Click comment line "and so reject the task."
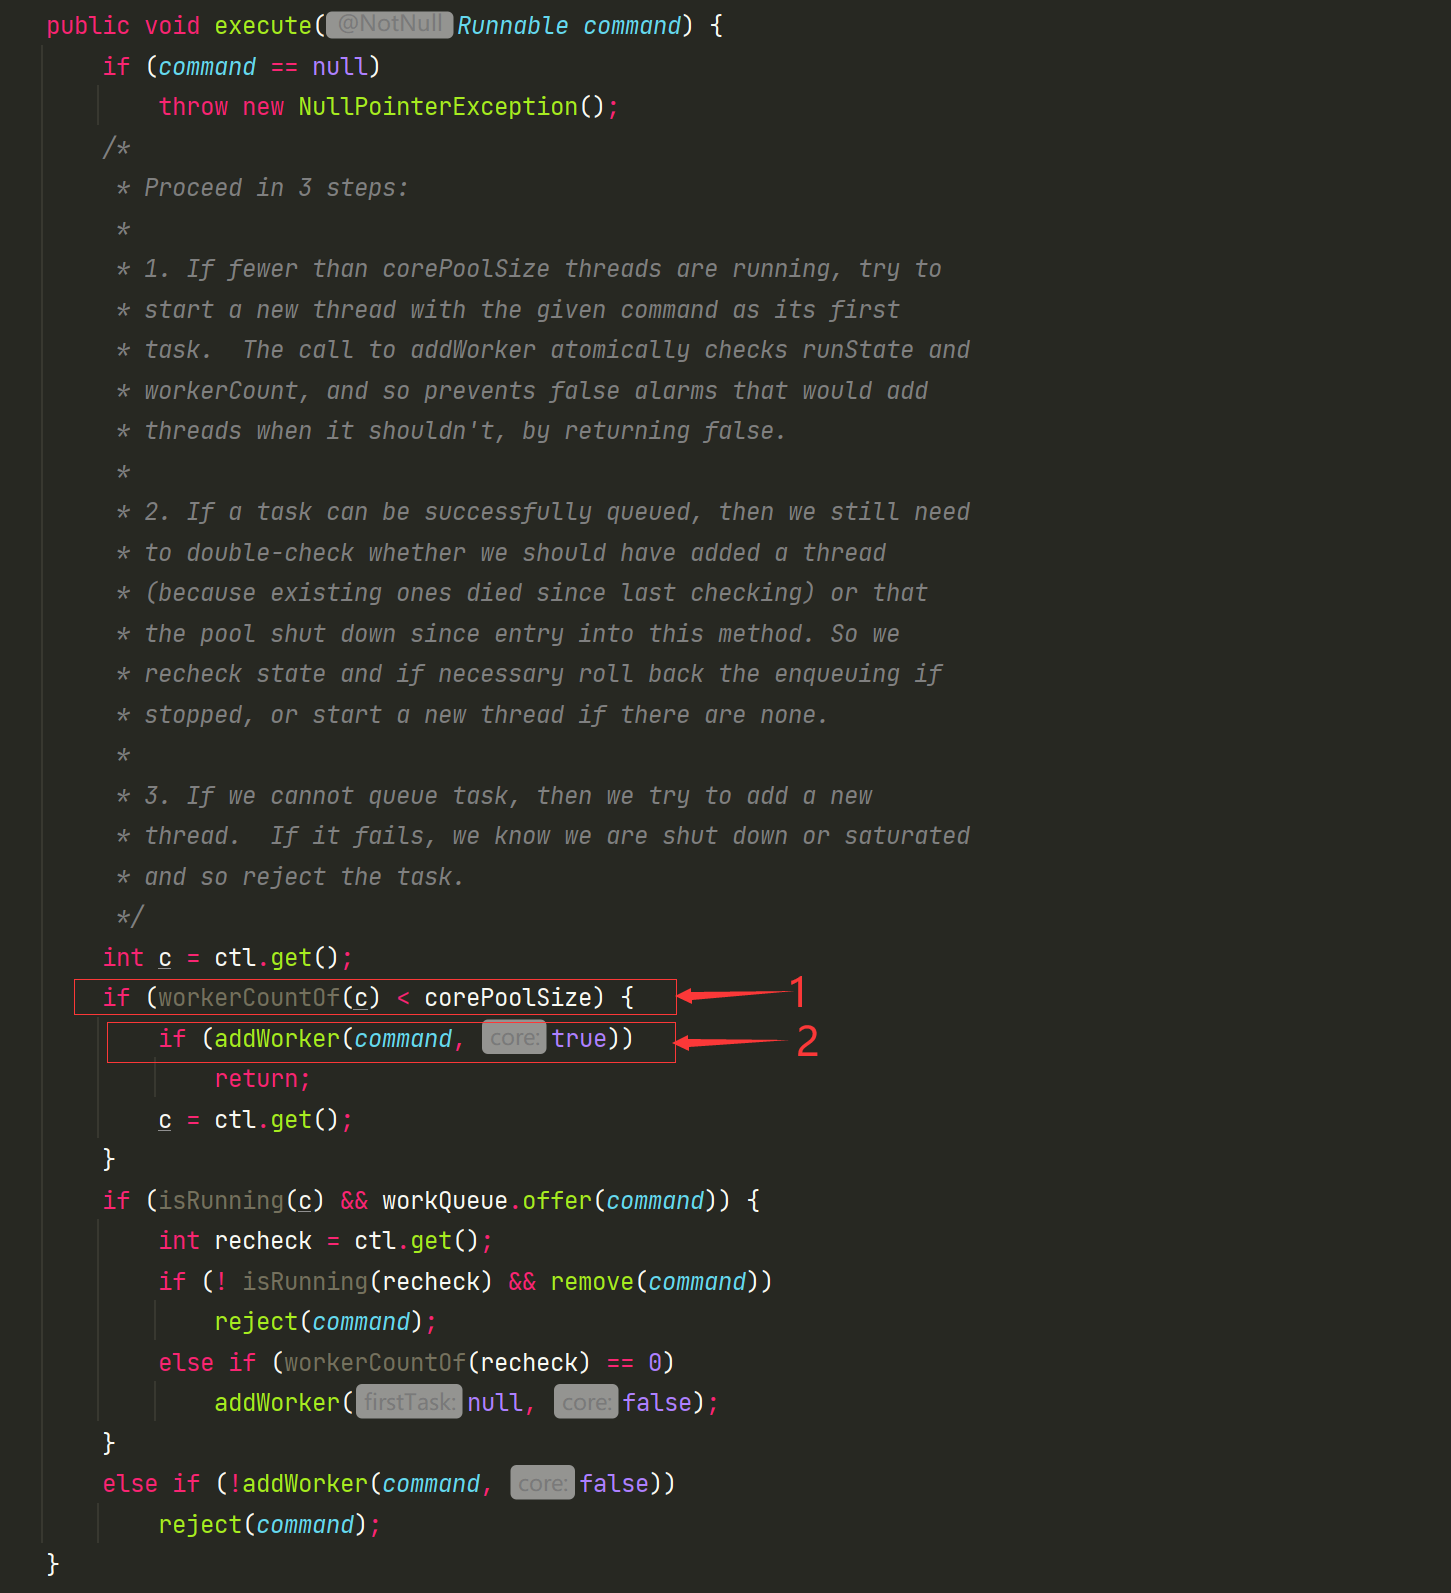Viewport: 1451px width, 1593px height. pos(304,877)
